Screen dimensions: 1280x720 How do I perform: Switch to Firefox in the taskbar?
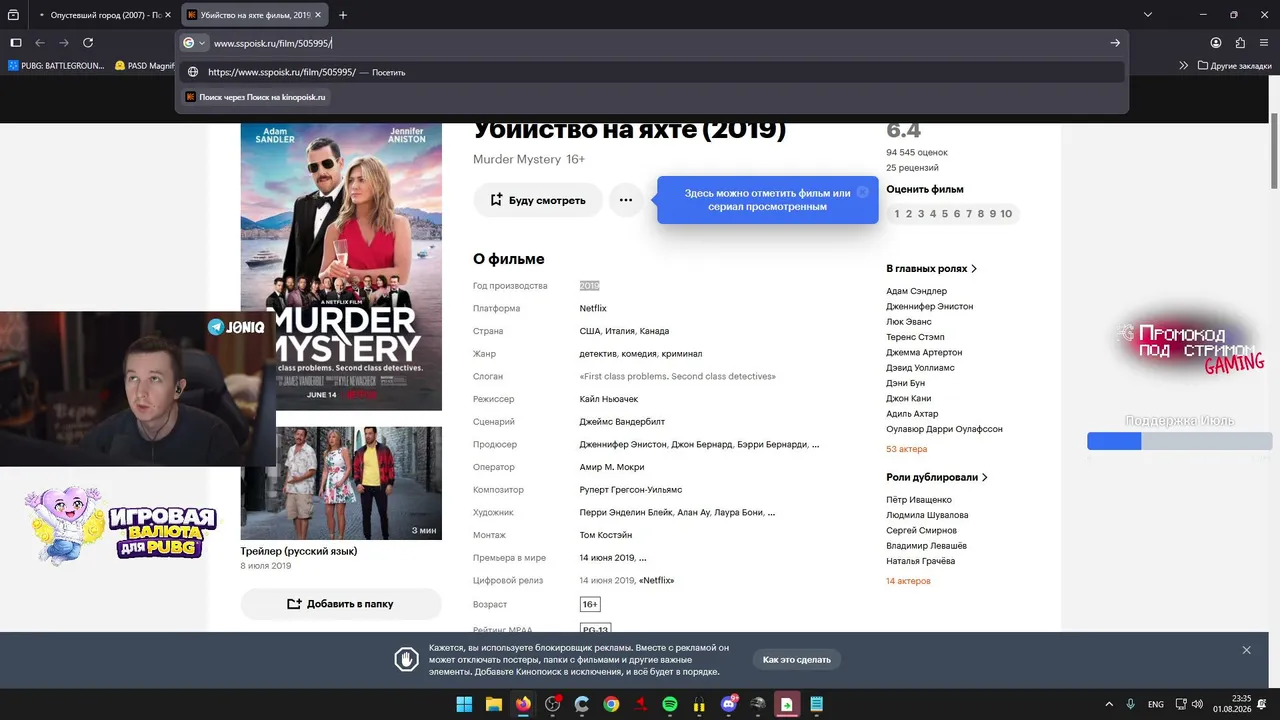coord(523,705)
